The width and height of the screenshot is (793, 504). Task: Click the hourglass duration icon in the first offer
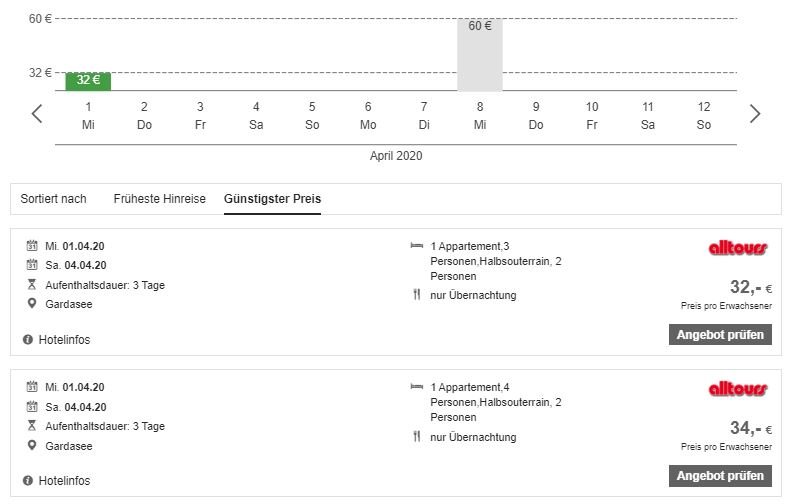(32, 285)
